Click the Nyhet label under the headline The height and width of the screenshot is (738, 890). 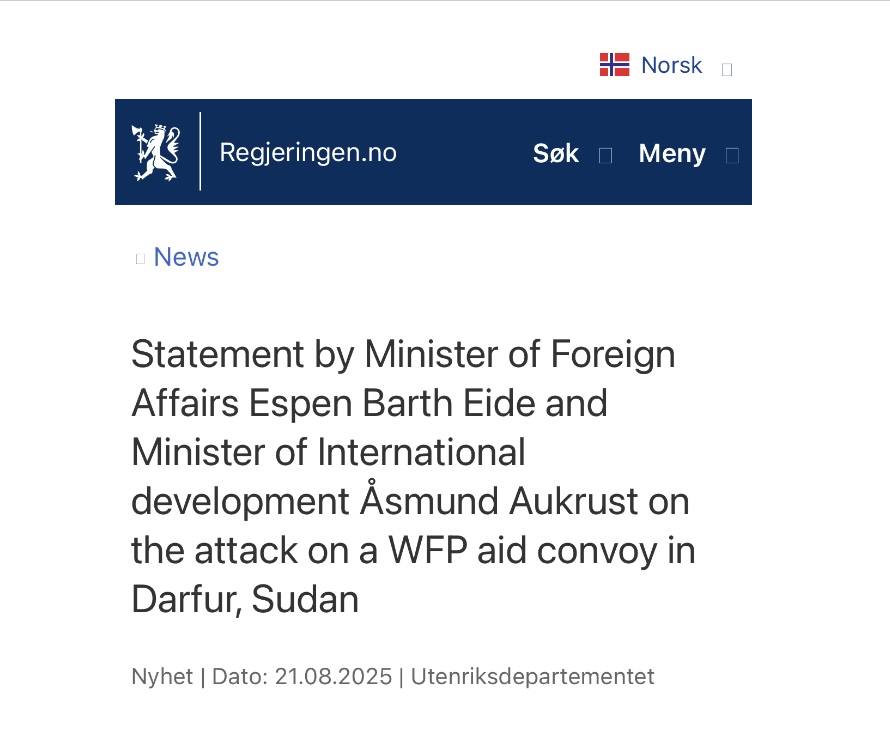coord(161,677)
